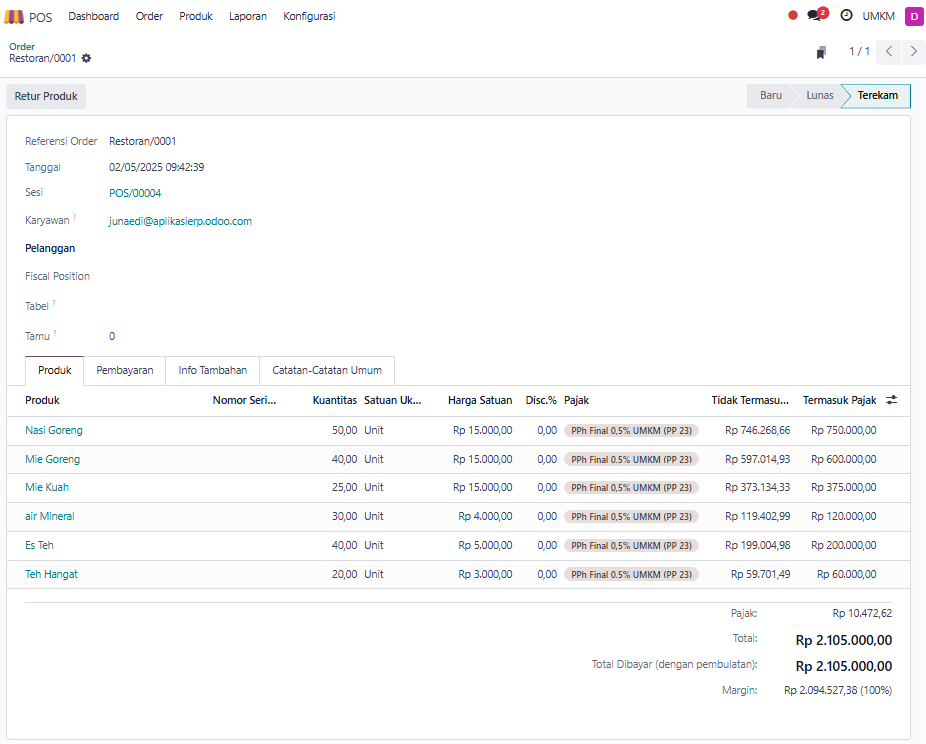Open the user avatar D menu
Screen dimensions: 926x744
point(914,17)
